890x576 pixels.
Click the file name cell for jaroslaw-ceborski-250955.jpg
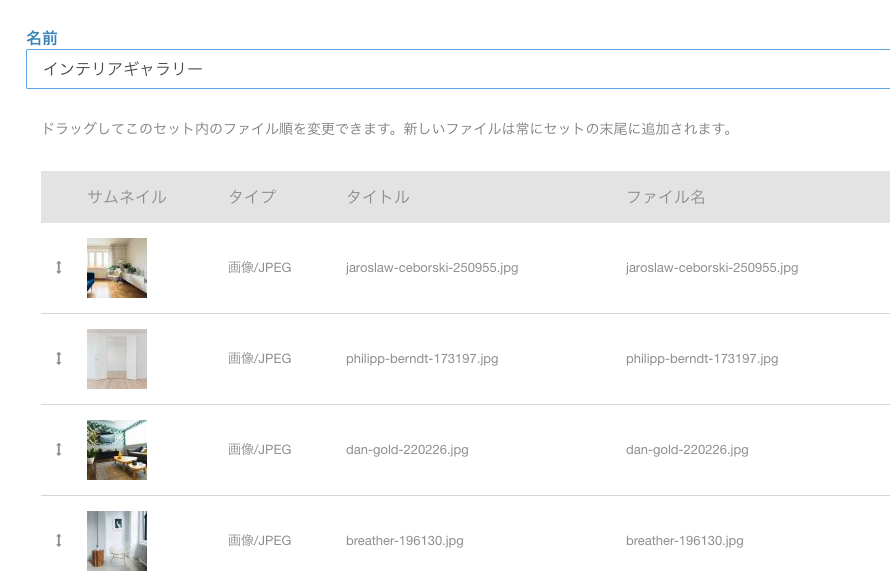(711, 268)
